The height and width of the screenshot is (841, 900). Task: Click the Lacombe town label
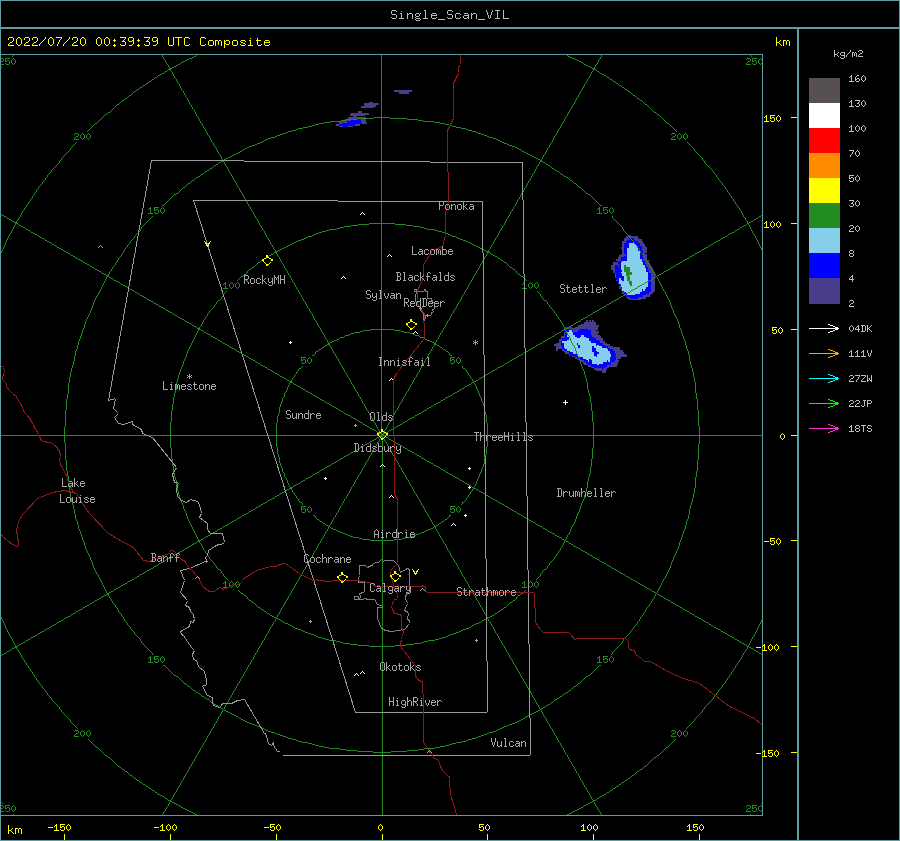(432, 251)
